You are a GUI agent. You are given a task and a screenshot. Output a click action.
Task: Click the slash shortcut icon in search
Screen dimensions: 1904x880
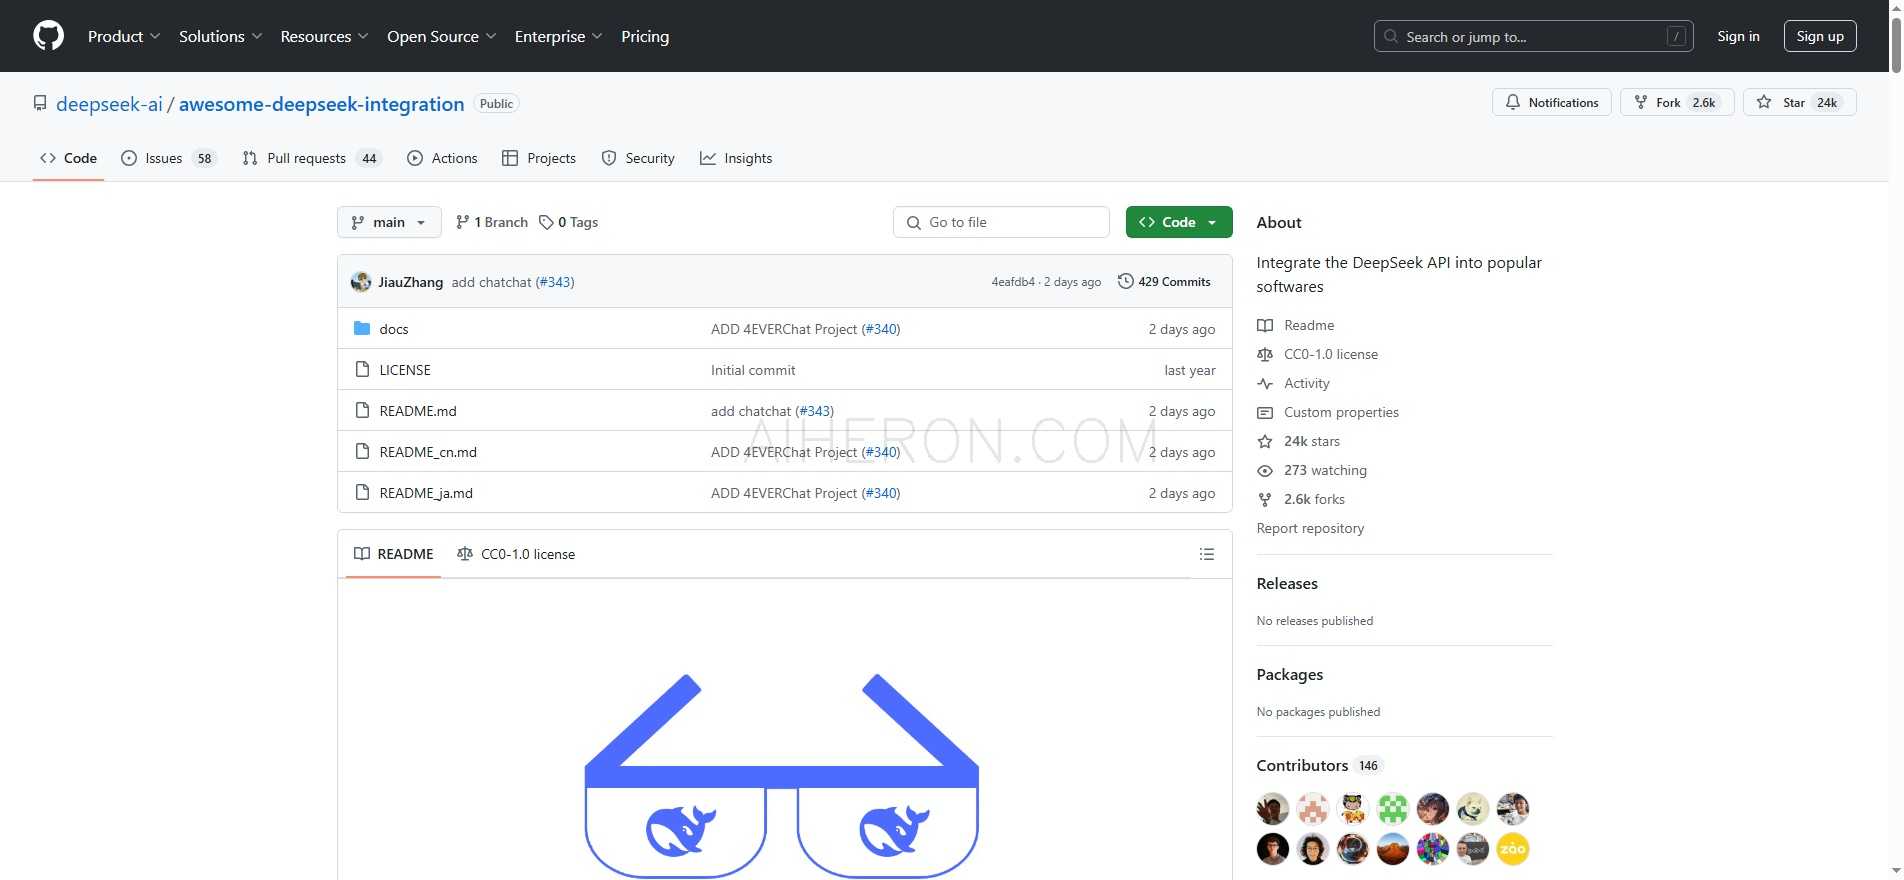pos(1677,36)
